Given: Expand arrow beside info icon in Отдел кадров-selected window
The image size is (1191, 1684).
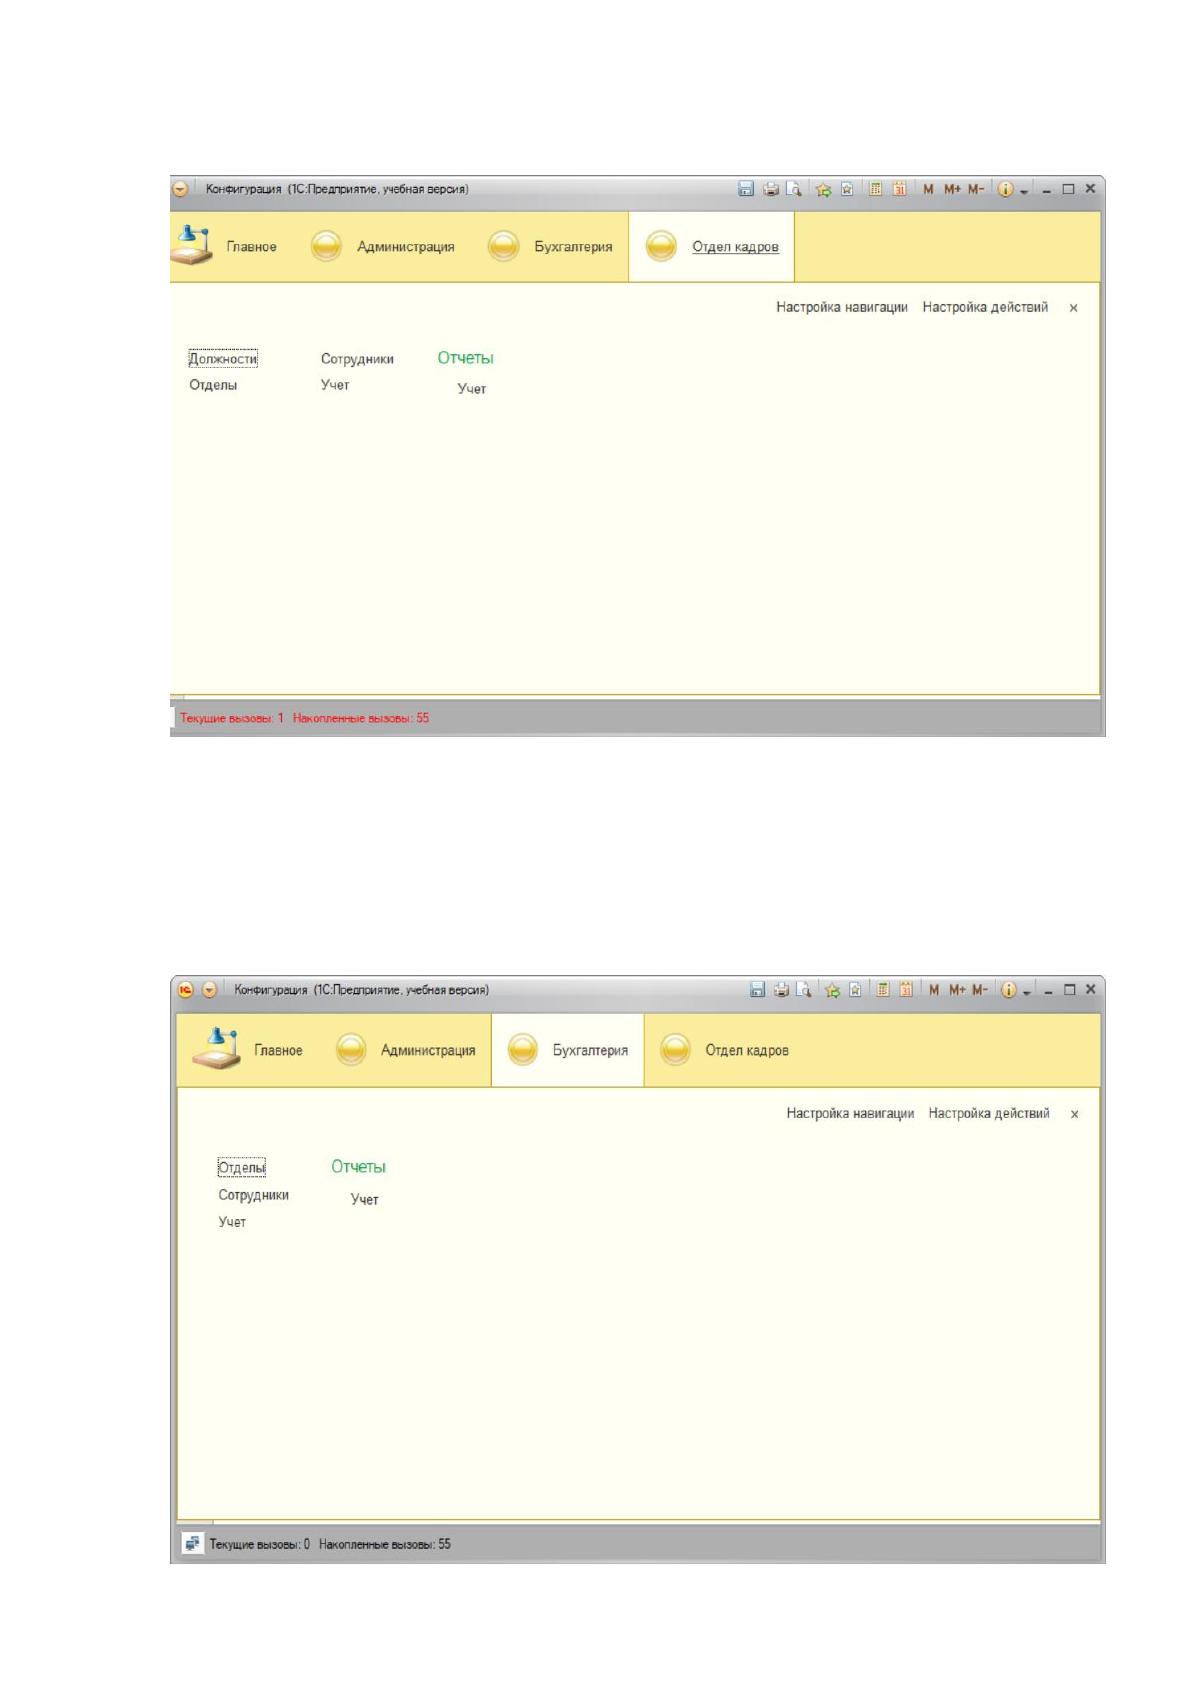Looking at the screenshot, I should click(1023, 189).
